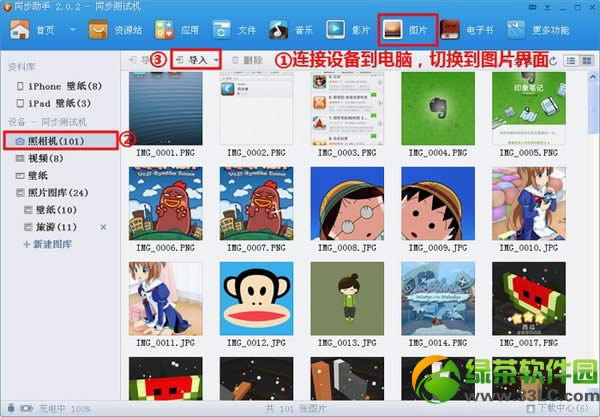This screenshot has width=600, height=417.
Task: Switch to list view icon
Action: (571, 60)
